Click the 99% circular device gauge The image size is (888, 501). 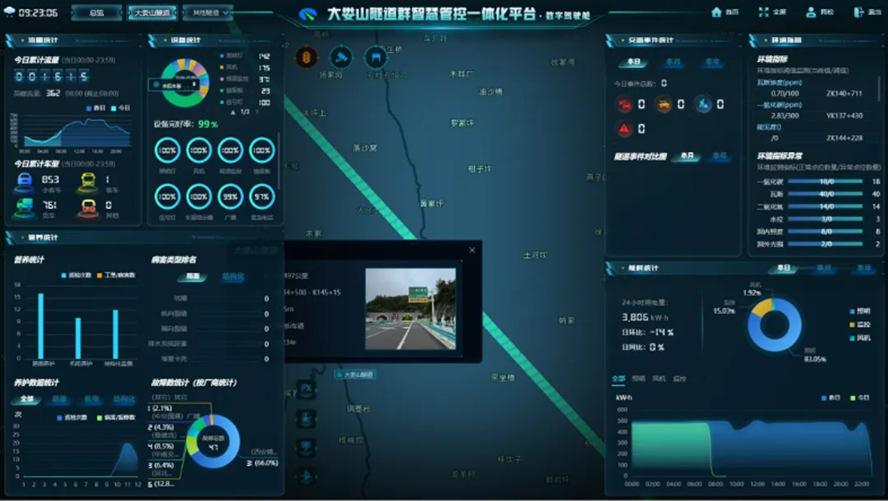click(230, 196)
